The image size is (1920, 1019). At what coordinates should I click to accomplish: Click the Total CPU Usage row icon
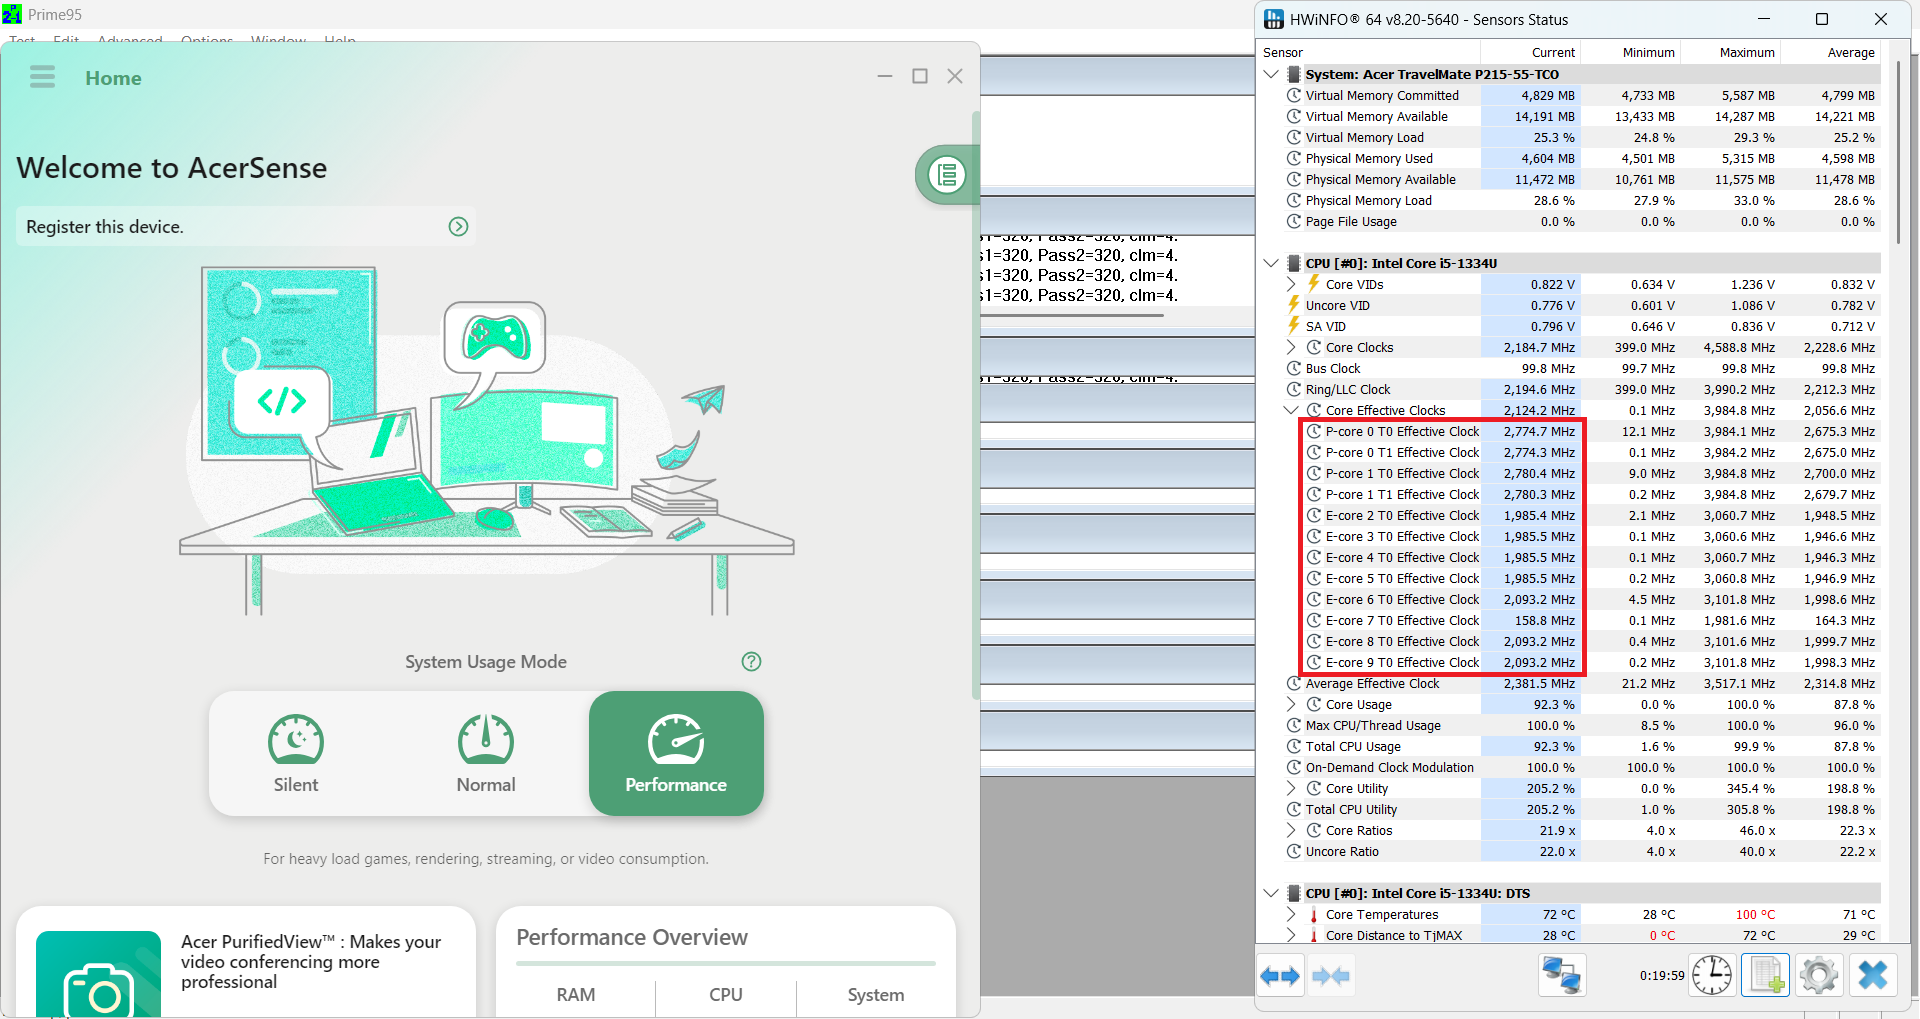(x=1294, y=746)
